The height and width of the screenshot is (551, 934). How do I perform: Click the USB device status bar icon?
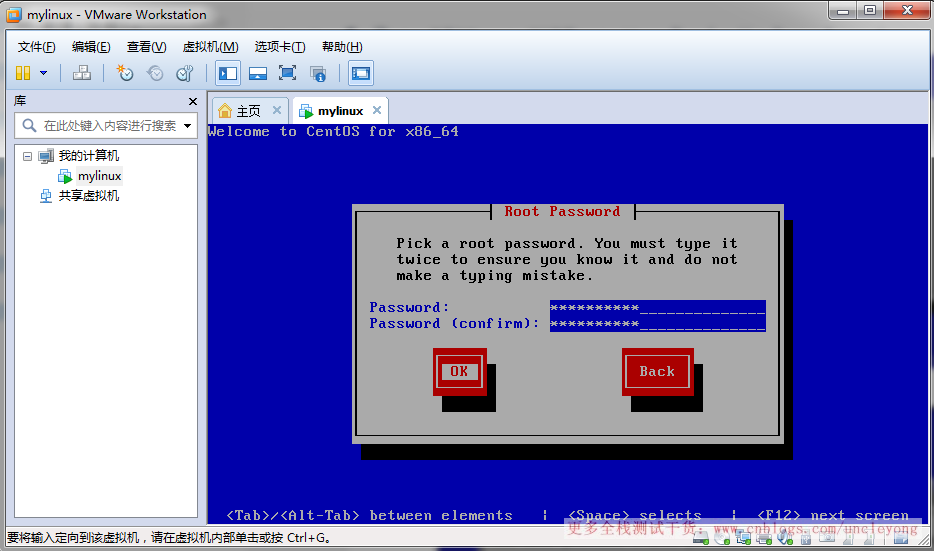pyautogui.click(x=806, y=538)
